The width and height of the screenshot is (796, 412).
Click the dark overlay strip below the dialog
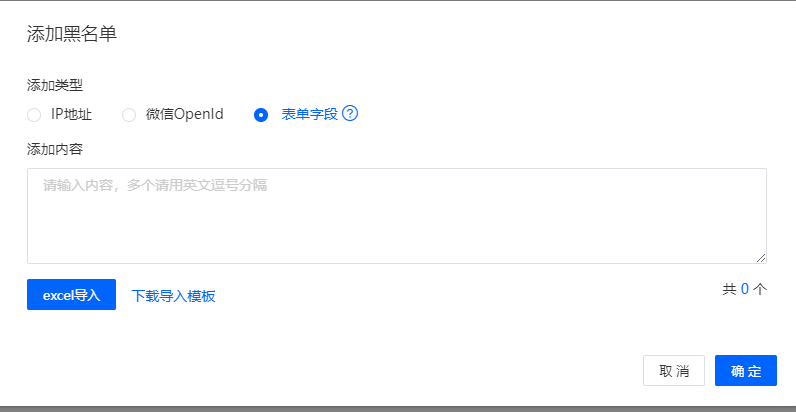click(x=398, y=409)
